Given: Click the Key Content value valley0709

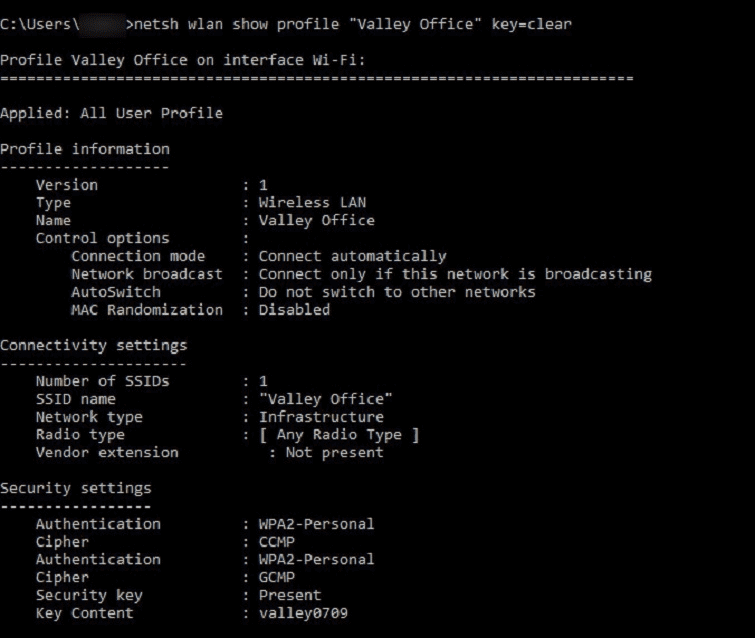Looking at the screenshot, I should pyautogui.click(x=303, y=613).
